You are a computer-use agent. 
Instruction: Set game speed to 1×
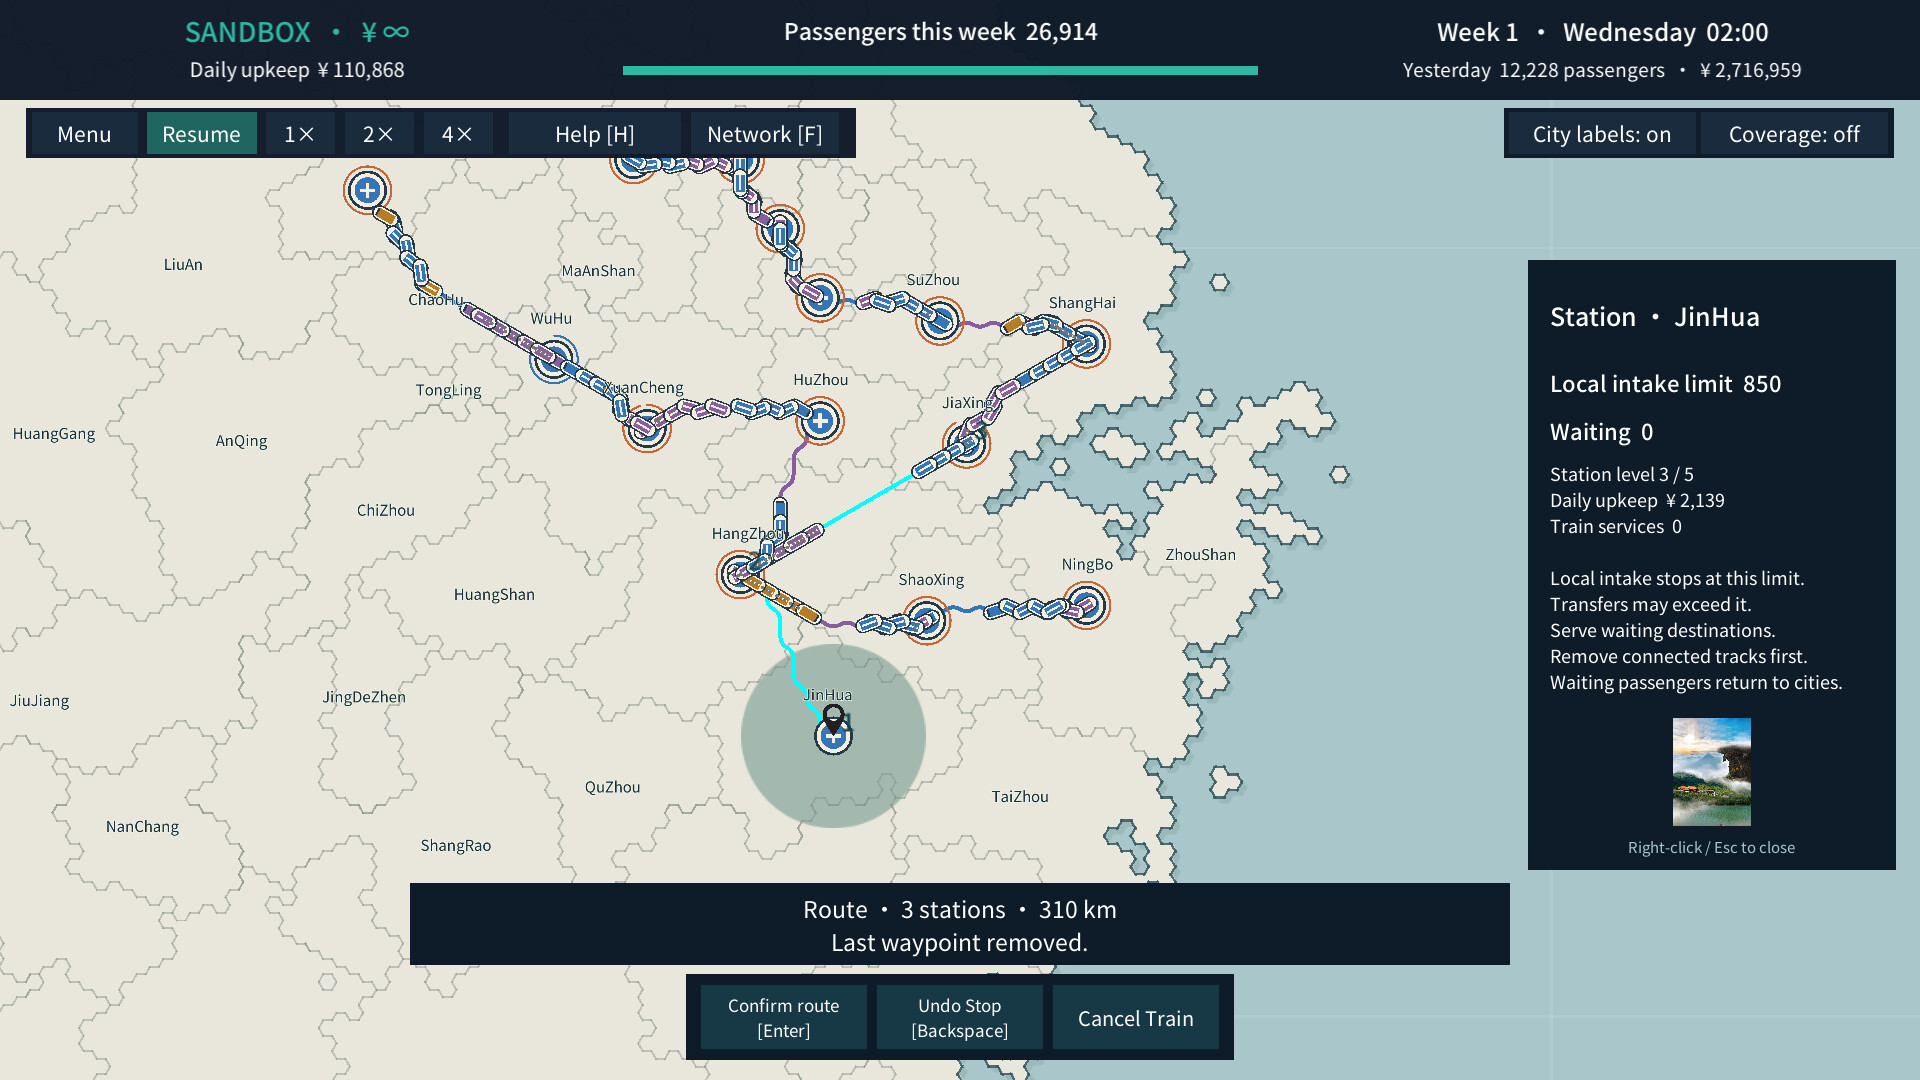pos(300,134)
